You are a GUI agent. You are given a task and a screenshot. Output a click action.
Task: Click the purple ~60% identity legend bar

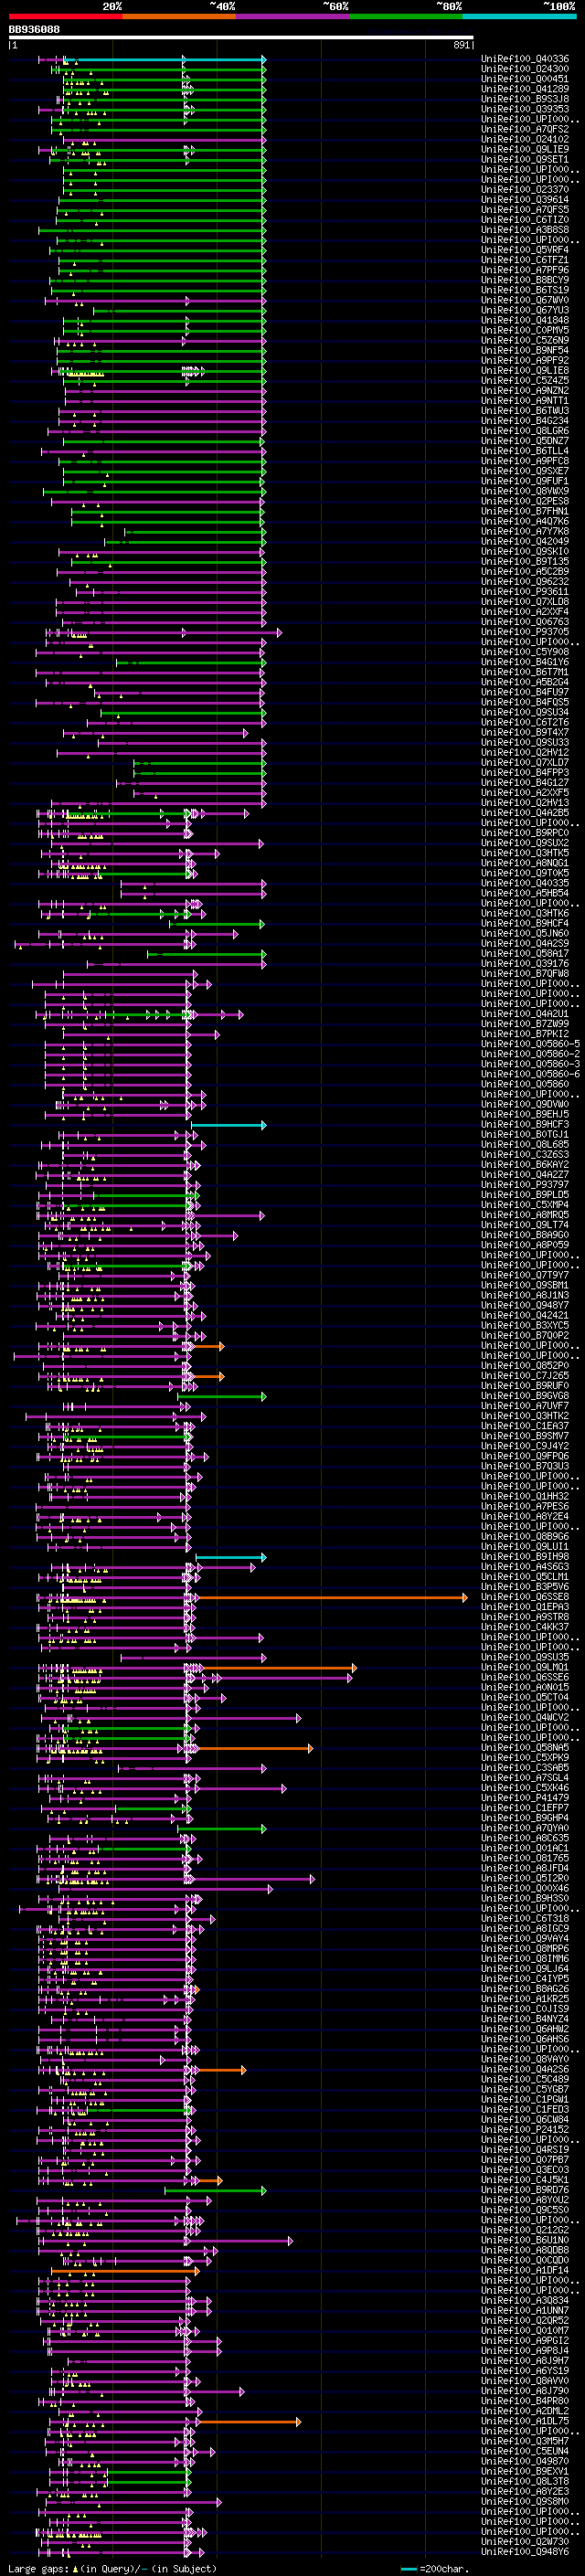(x=293, y=16)
